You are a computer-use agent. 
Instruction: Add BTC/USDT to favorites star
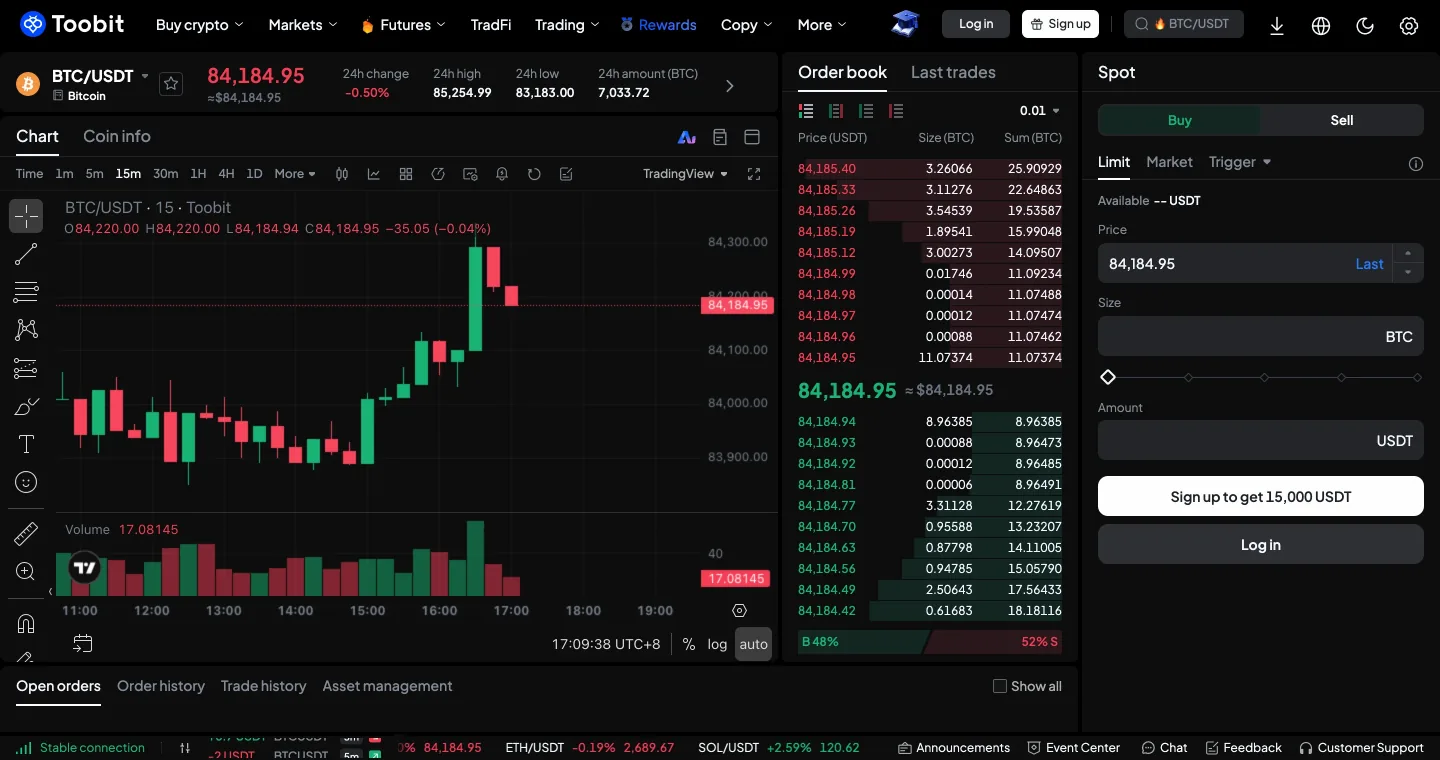click(171, 84)
